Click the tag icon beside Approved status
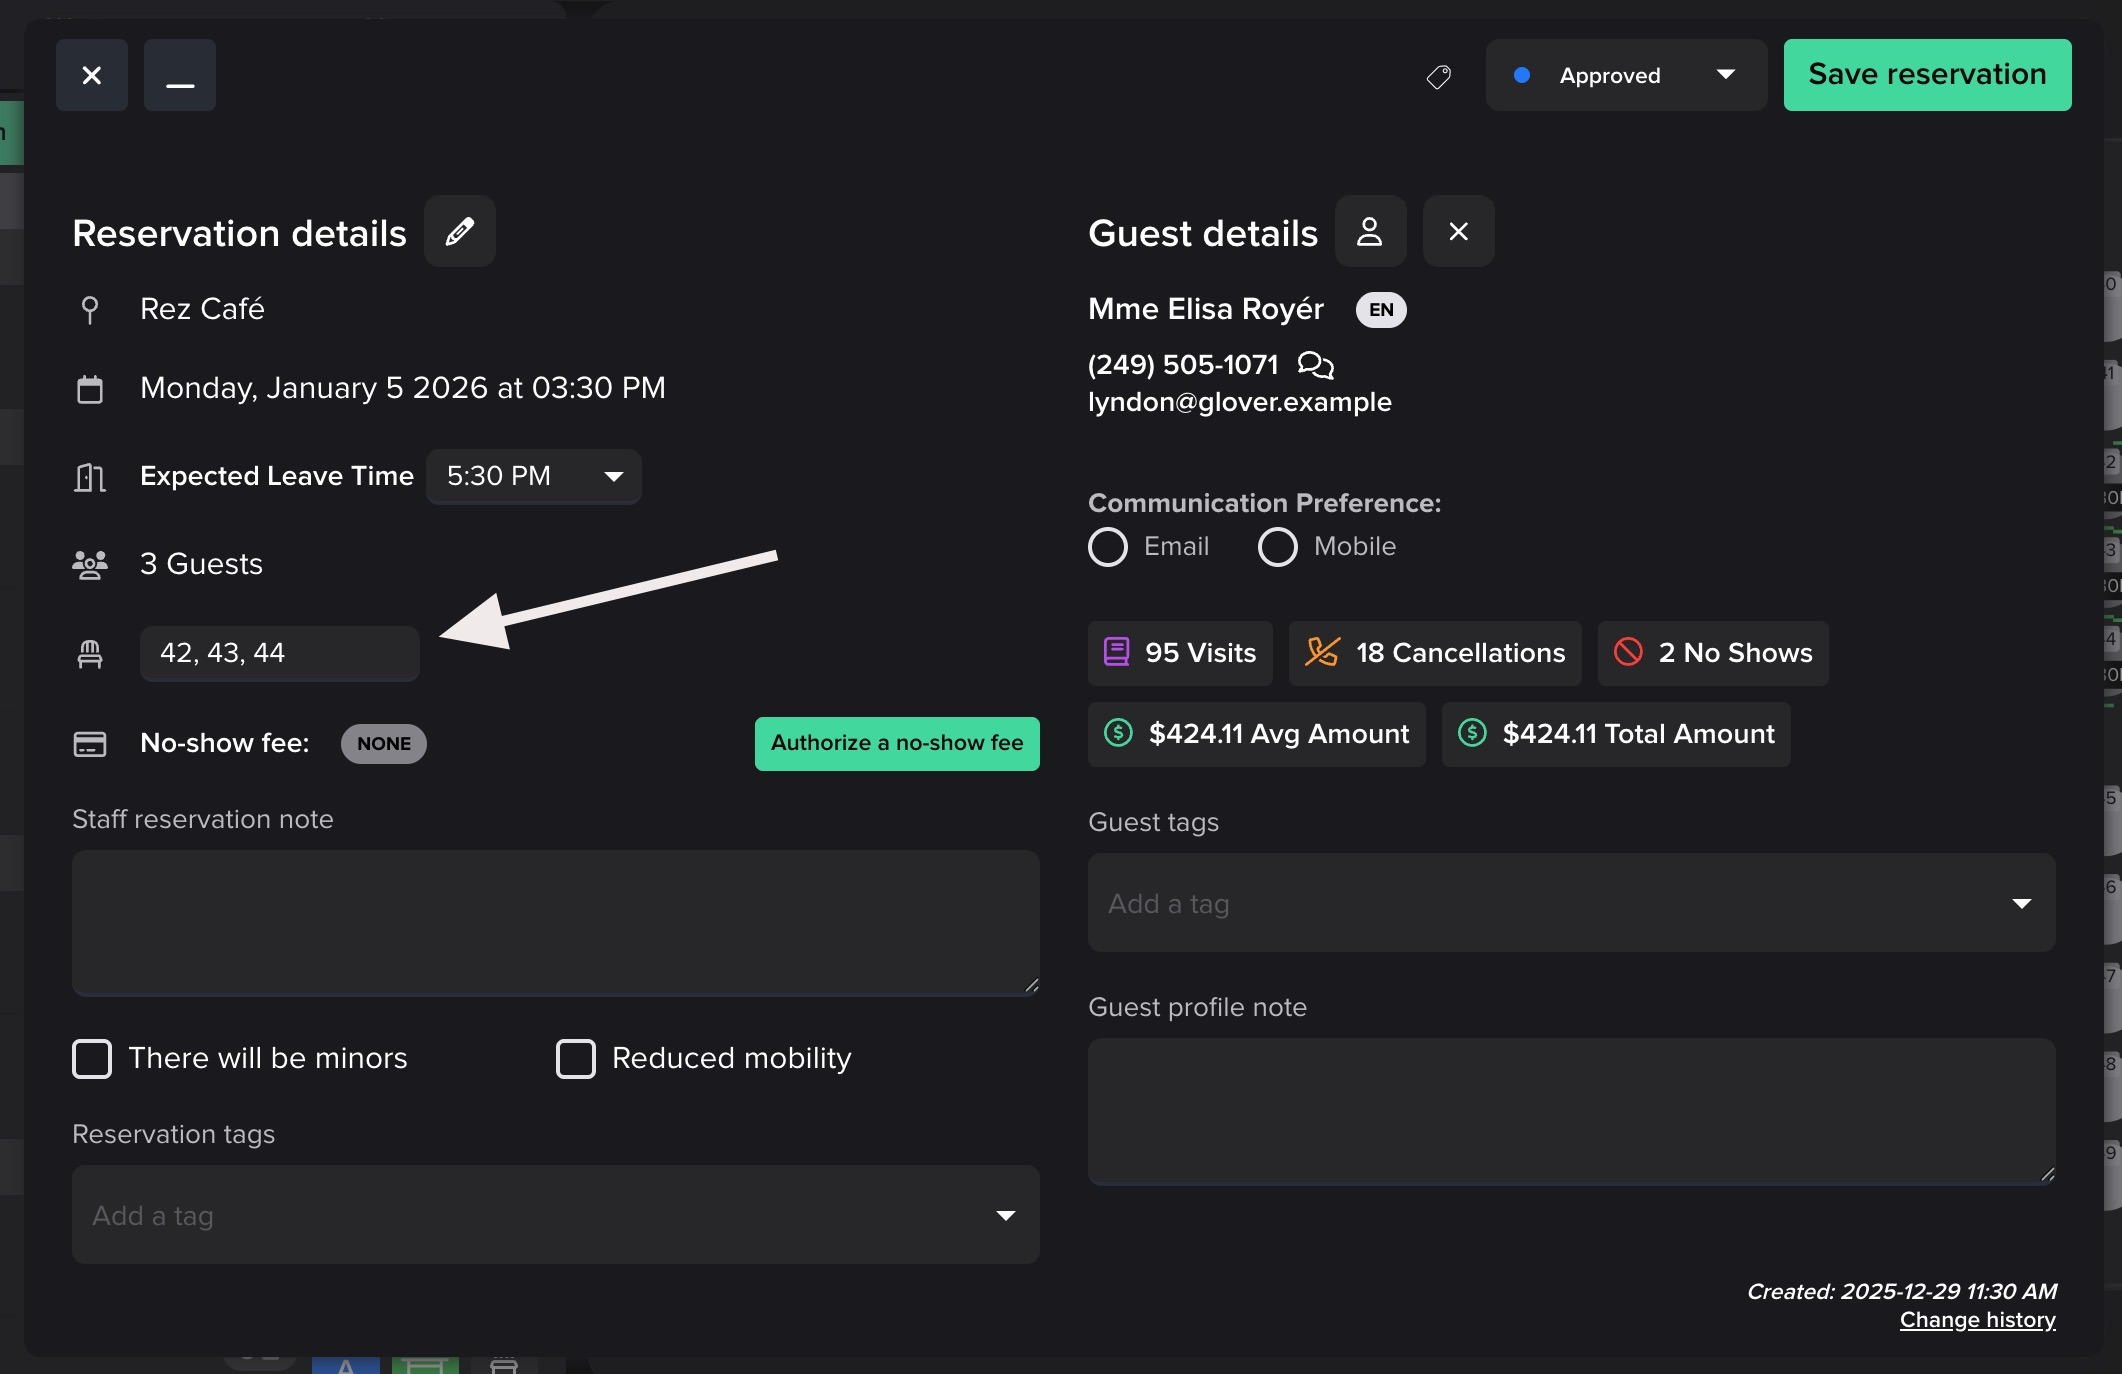Screen dimensions: 2122x1374 [x=1438, y=76]
